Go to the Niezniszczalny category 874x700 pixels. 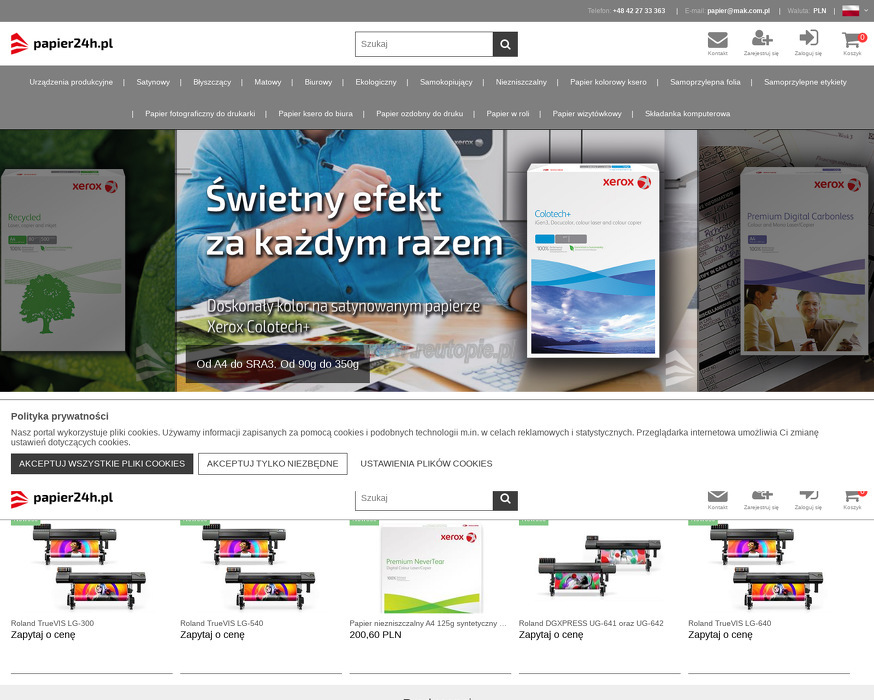(x=521, y=82)
